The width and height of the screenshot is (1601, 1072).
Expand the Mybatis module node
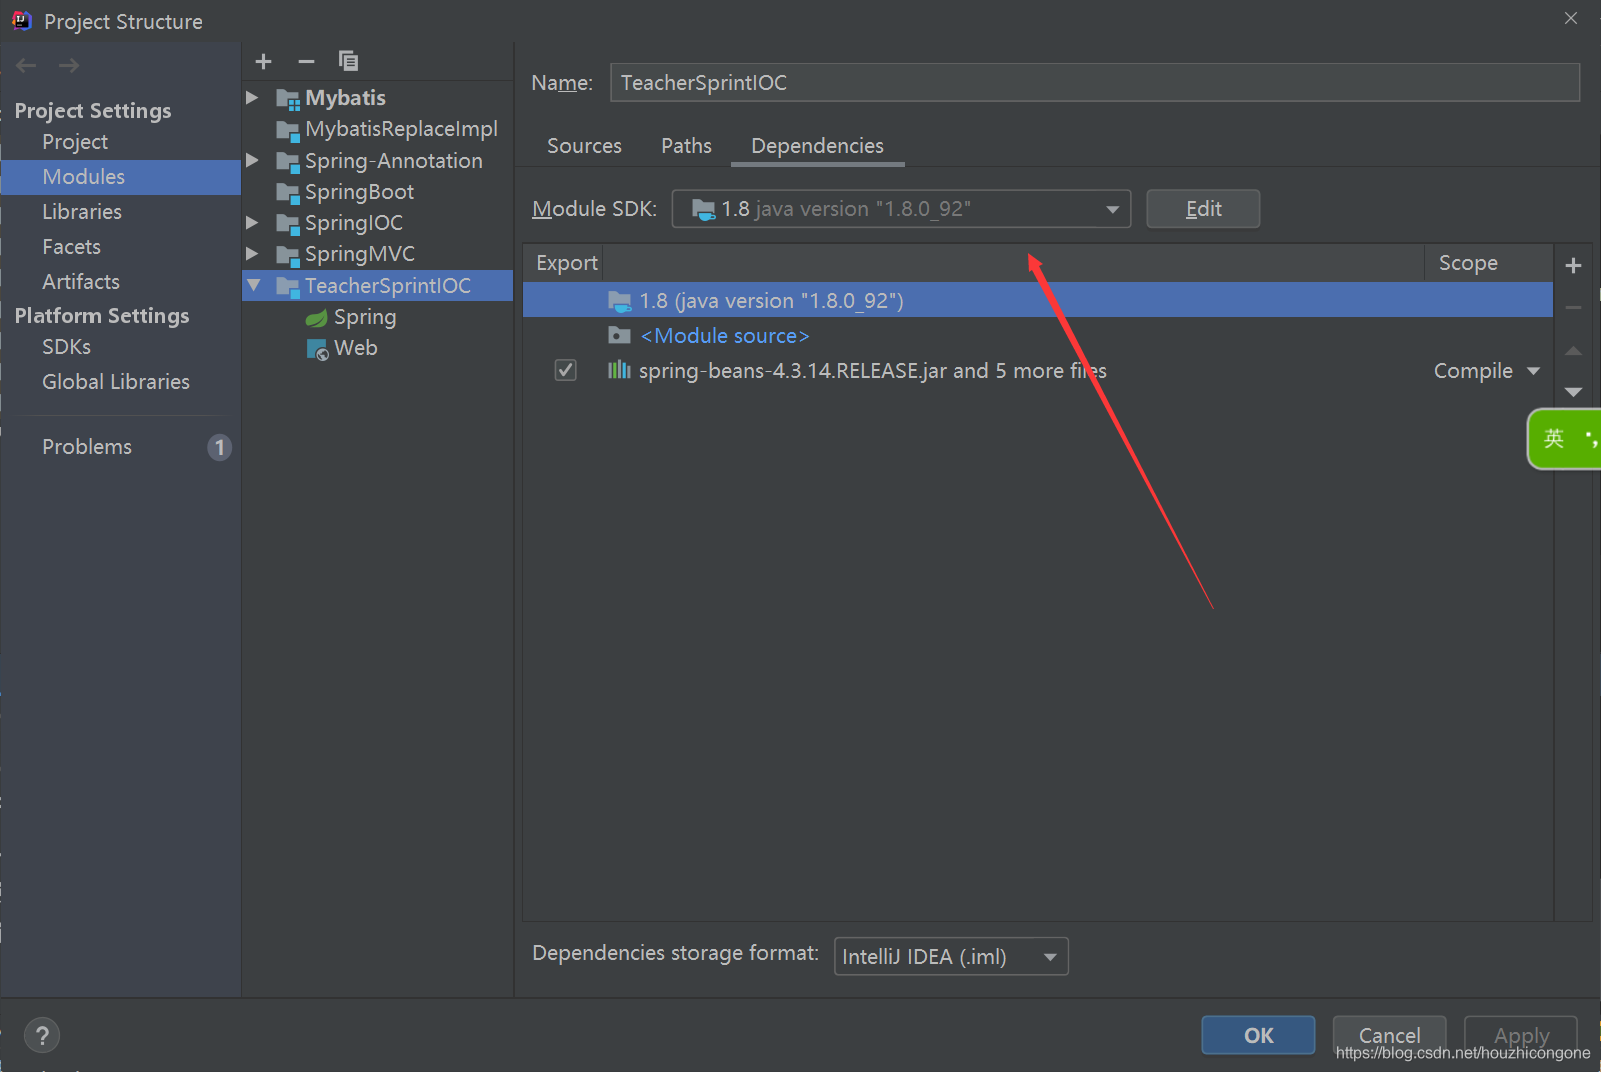coord(253,98)
